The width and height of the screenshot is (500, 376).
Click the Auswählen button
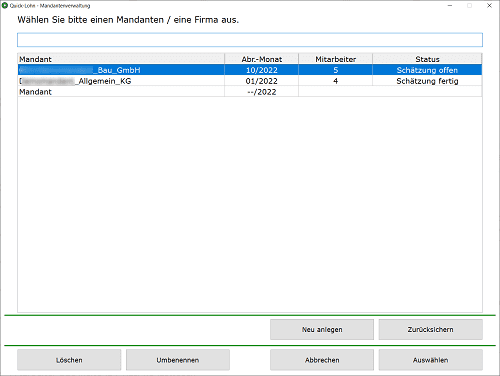tap(430, 360)
